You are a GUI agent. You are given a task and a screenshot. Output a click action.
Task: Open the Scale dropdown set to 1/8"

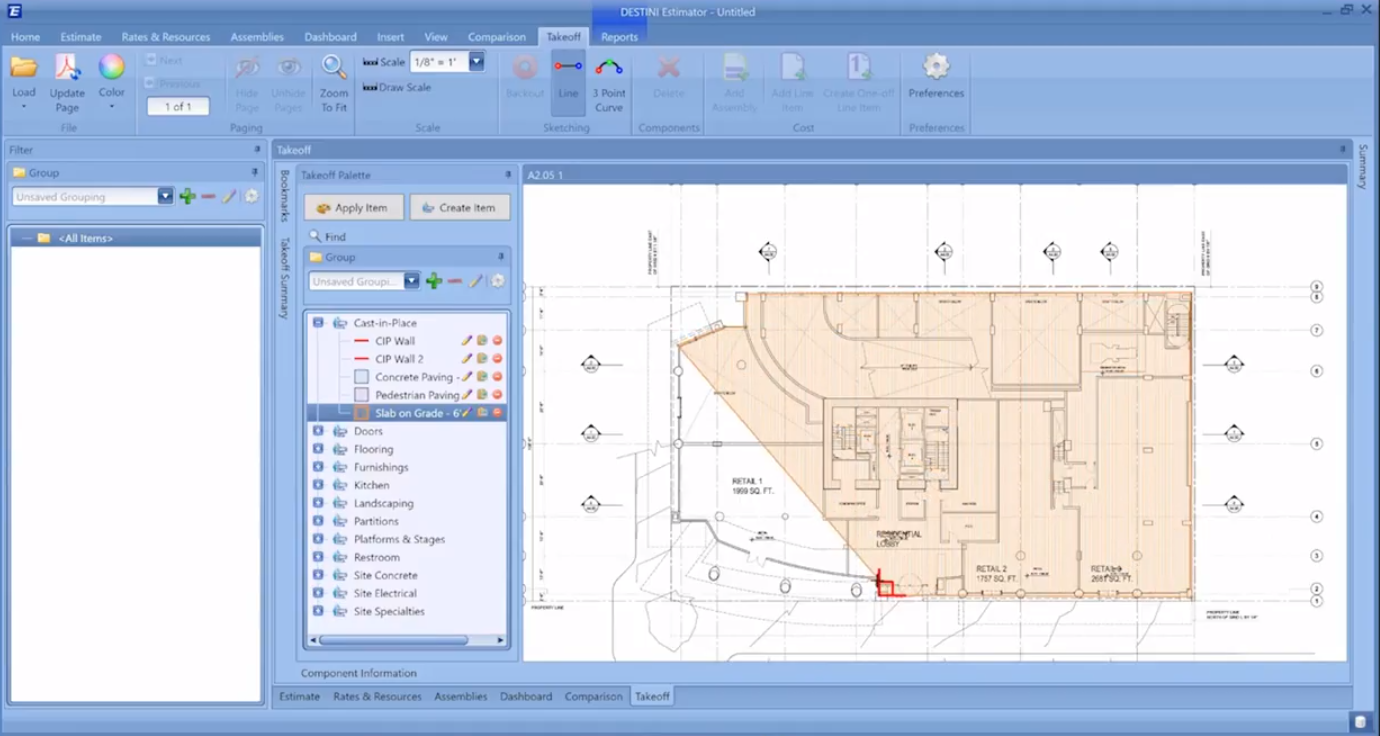pos(477,61)
